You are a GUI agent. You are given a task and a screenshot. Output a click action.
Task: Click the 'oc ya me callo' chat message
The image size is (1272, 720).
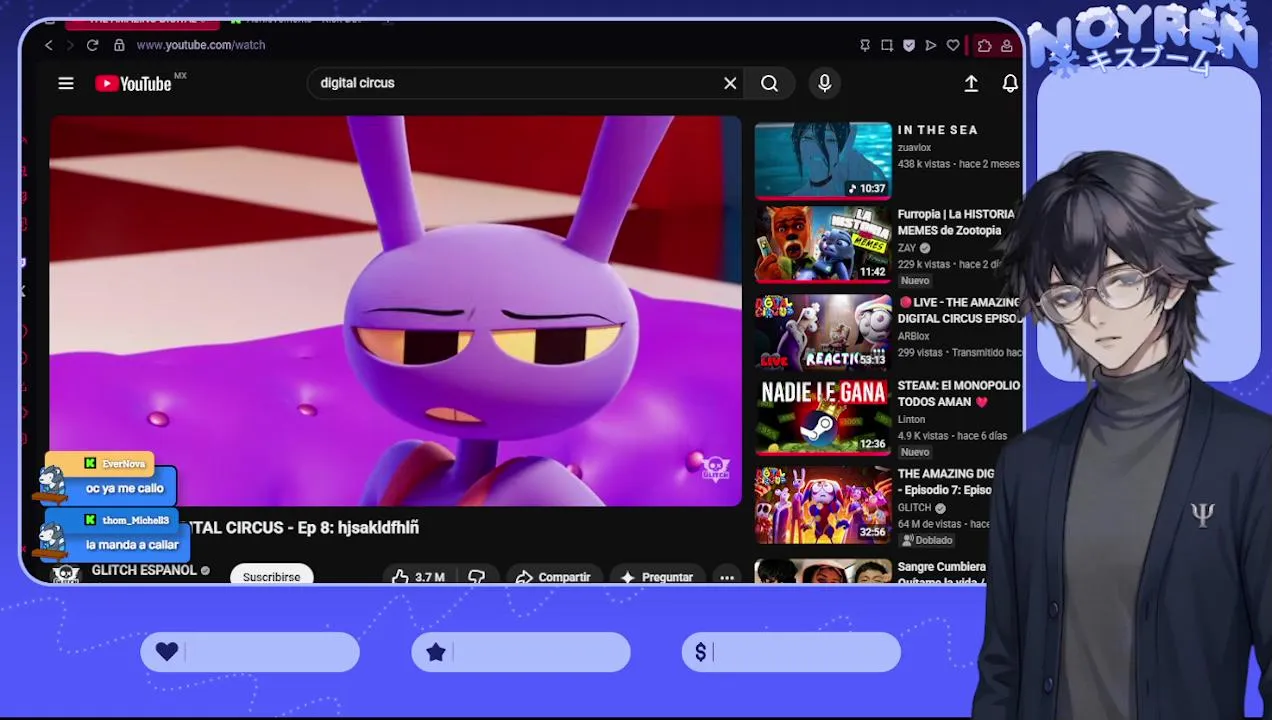tap(124, 488)
